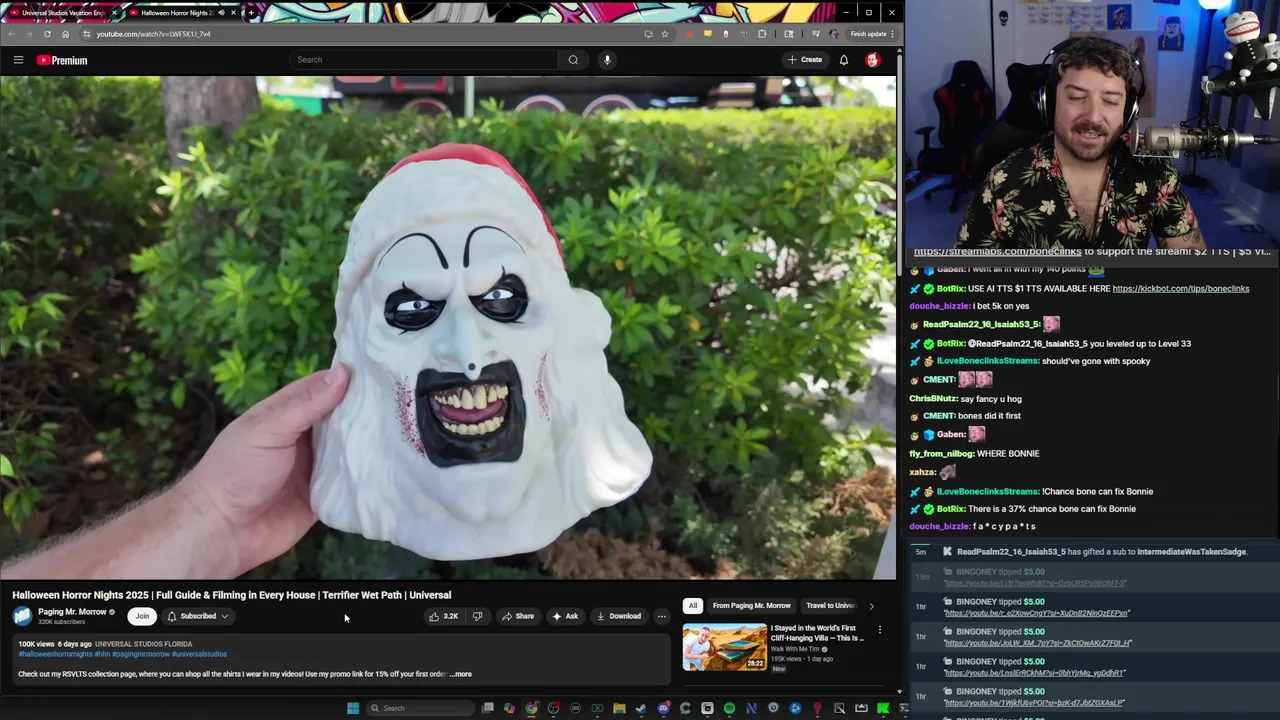Open the browser extensions puzzle icon
The width and height of the screenshot is (1280, 720).
pos(762,34)
